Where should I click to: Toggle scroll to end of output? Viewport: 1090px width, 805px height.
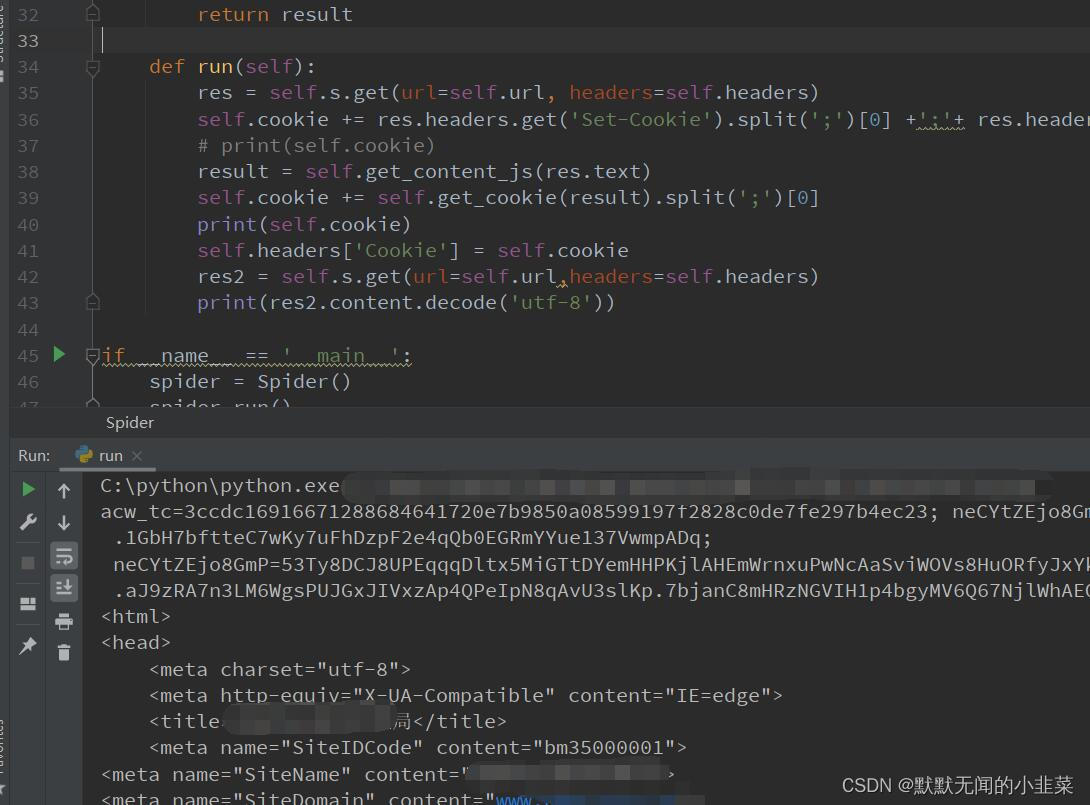(x=64, y=588)
